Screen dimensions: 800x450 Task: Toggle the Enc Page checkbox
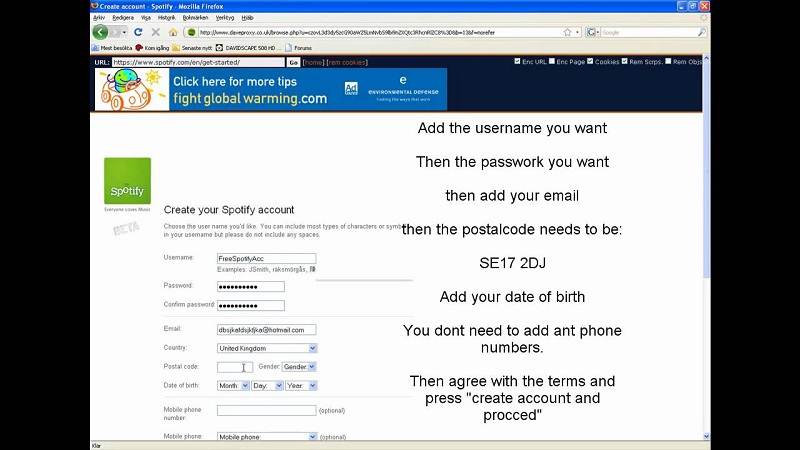(x=552, y=61)
